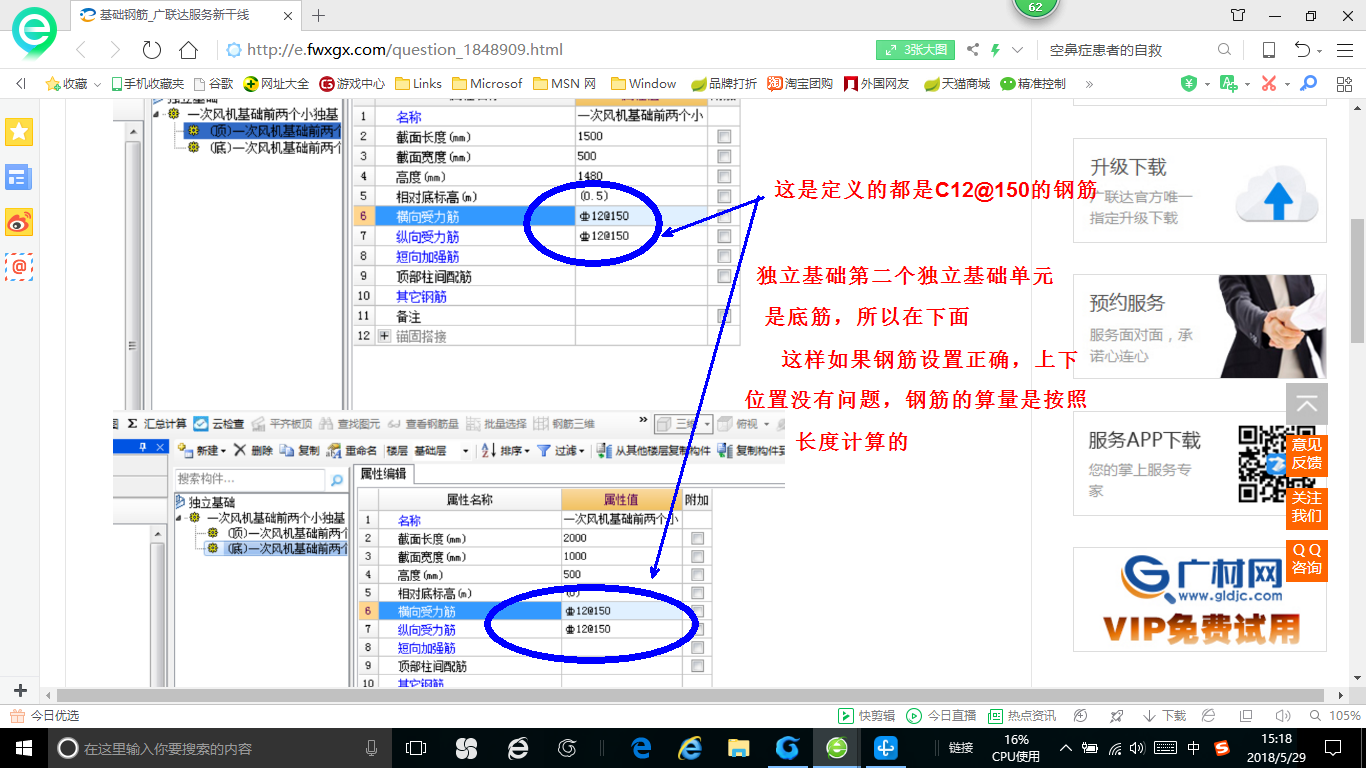Open the Task View taskbar icon
The width and height of the screenshot is (1366, 768).
[x=416, y=747]
